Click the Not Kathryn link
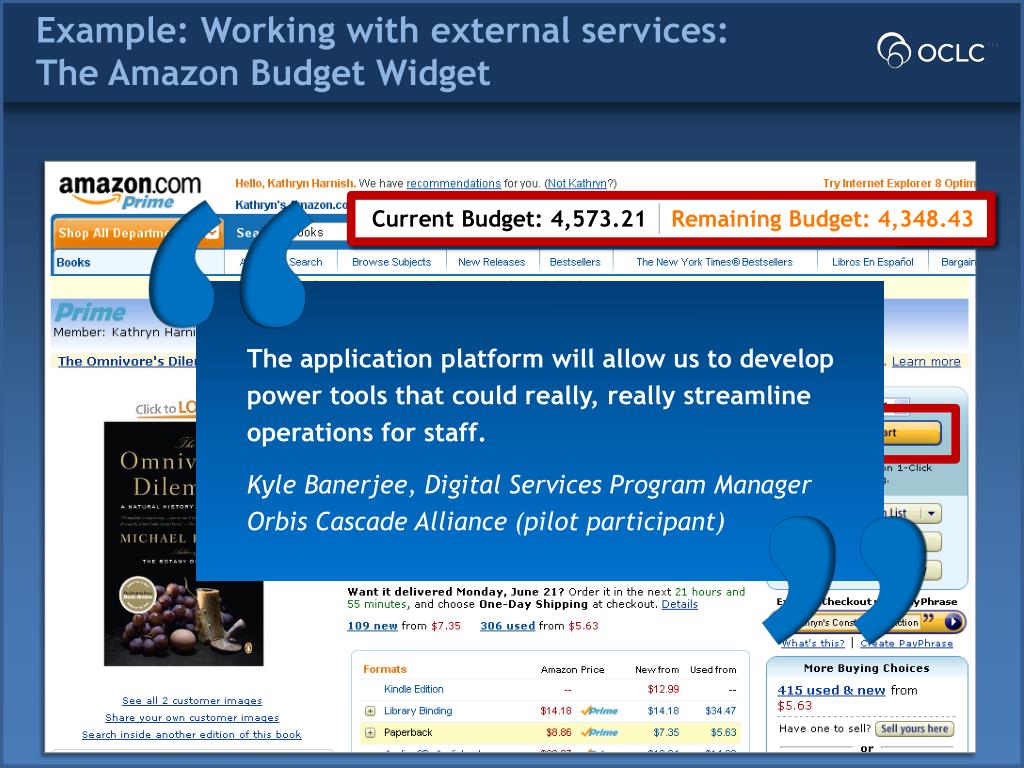 point(577,184)
